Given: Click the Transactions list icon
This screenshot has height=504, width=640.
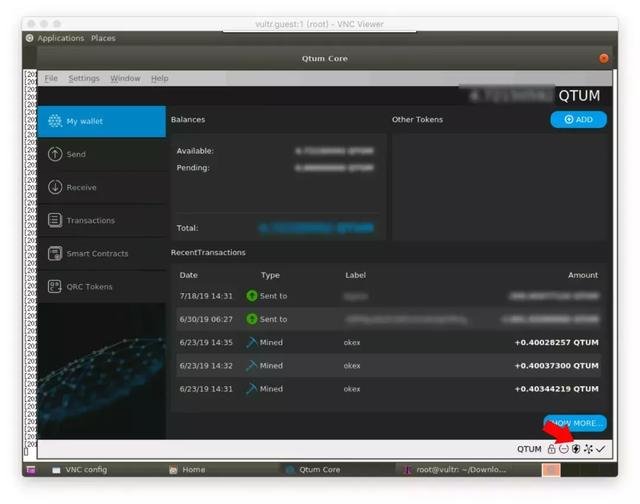Looking at the screenshot, I should (x=55, y=220).
